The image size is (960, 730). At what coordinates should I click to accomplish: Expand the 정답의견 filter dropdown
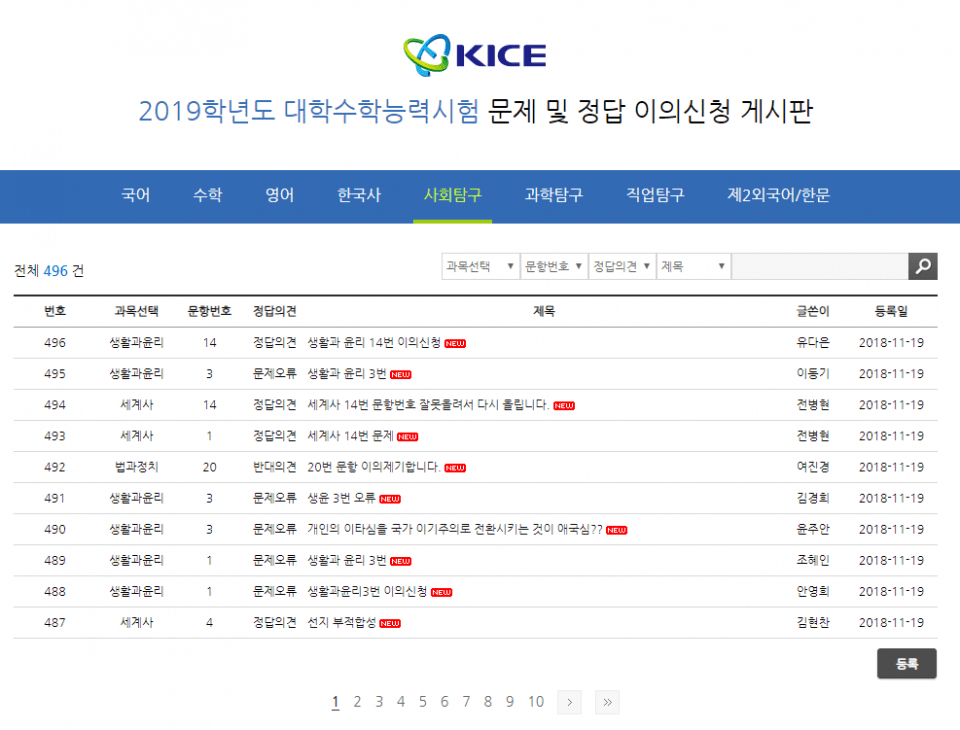pyautogui.click(x=622, y=266)
